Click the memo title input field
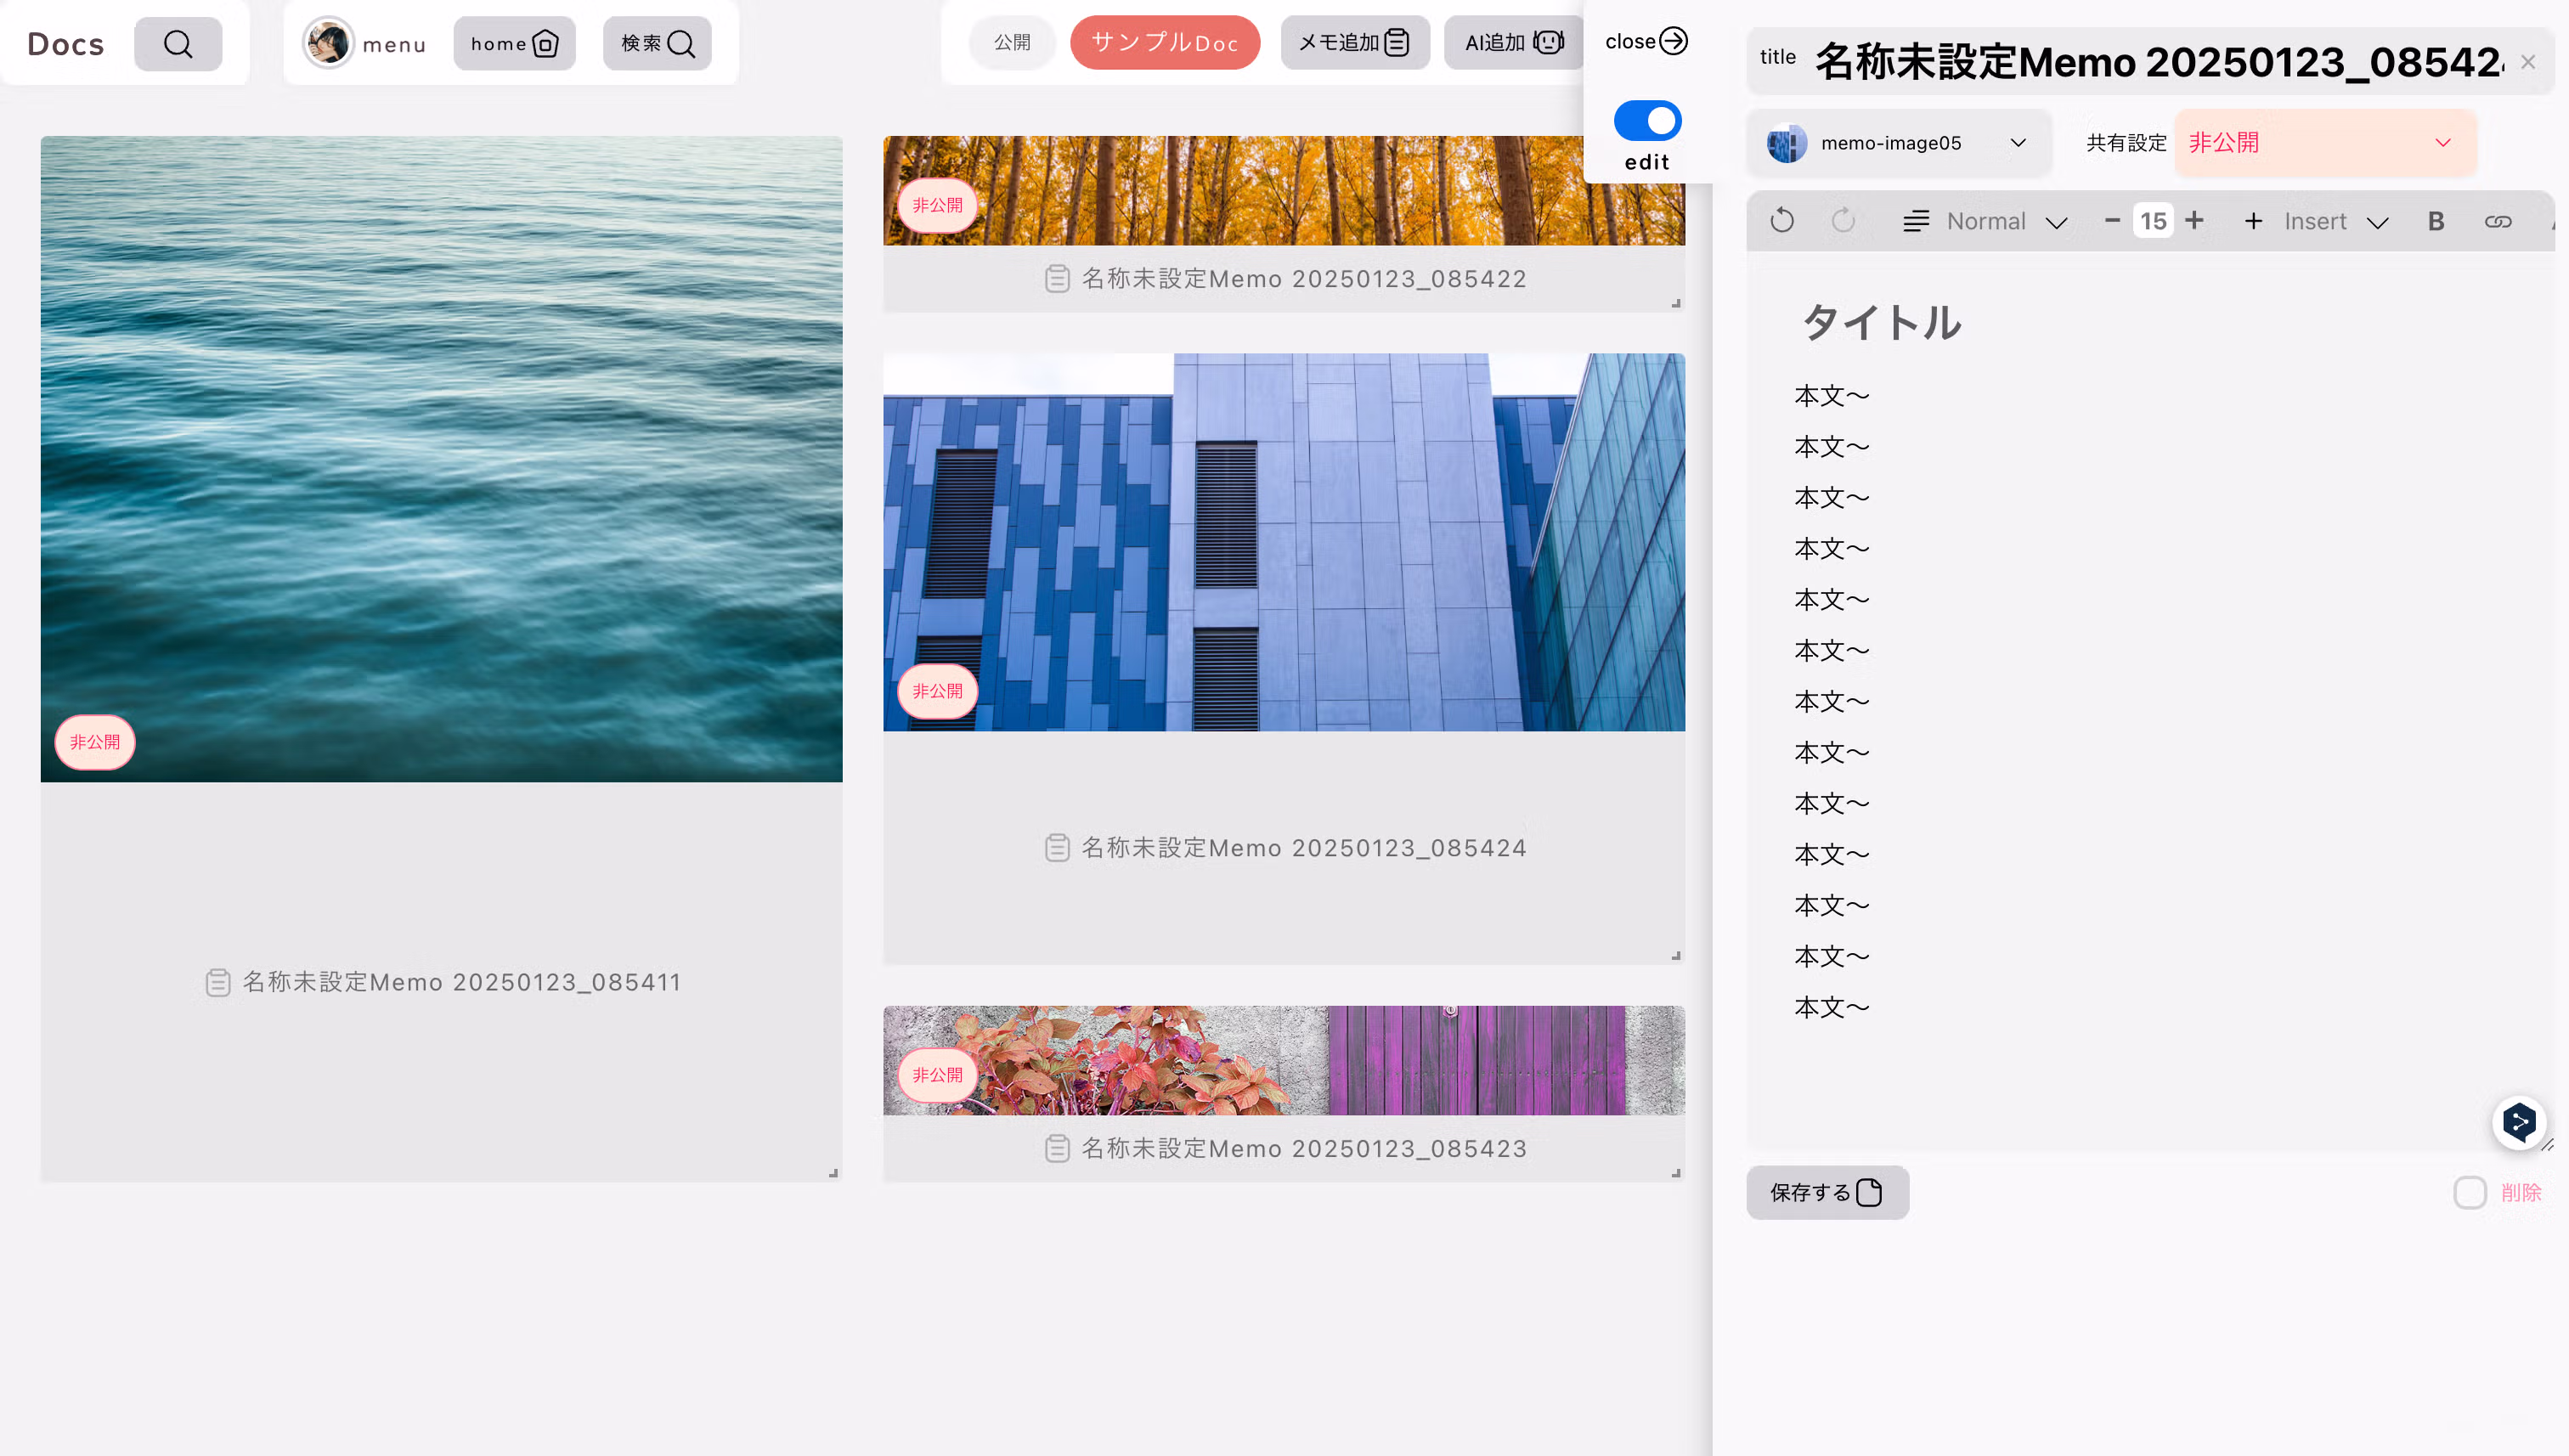Viewport: 2569px width, 1456px height. coord(2158,62)
